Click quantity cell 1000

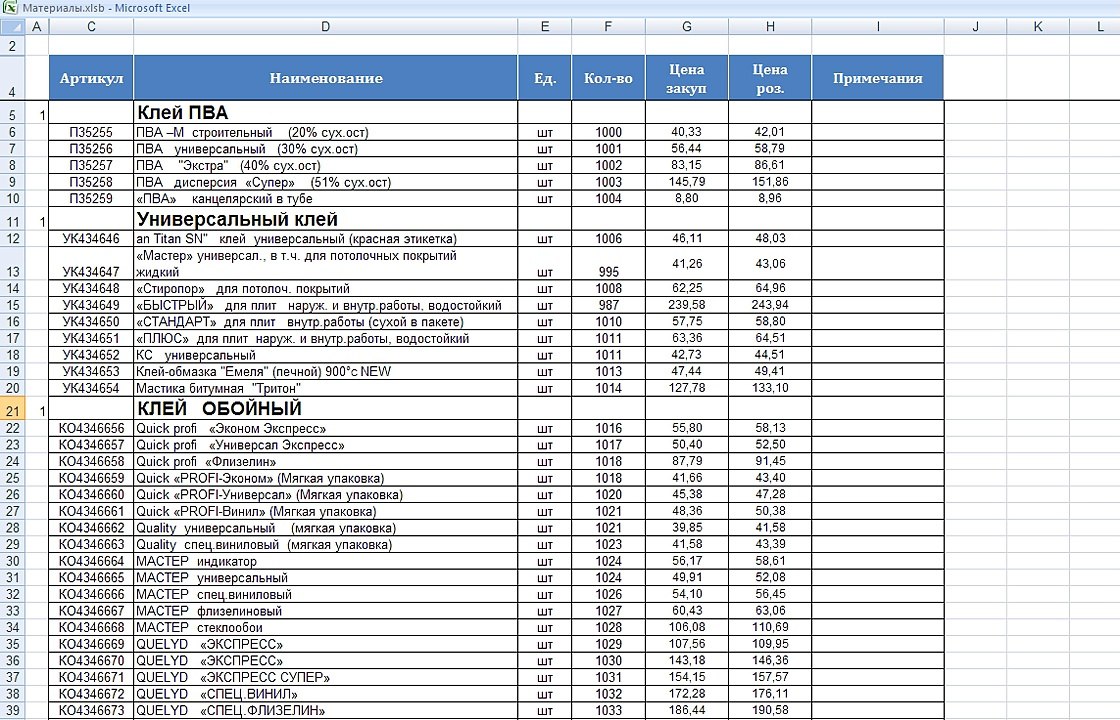609,132
